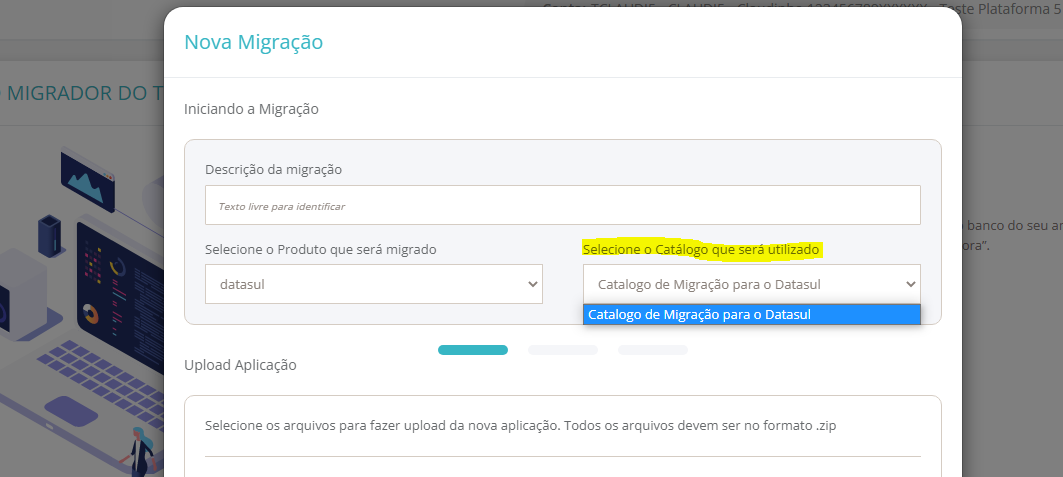The height and width of the screenshot is (477, 1063).
Task: Click the Selecione o Produto que será migrado label
Action: [321, 249]
